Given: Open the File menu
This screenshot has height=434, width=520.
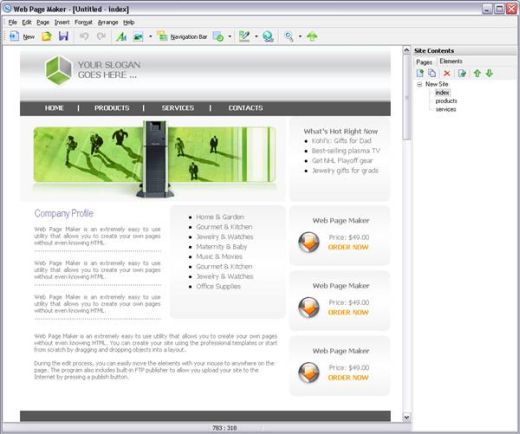Looking at the screenshot, I should click(13, 22).
